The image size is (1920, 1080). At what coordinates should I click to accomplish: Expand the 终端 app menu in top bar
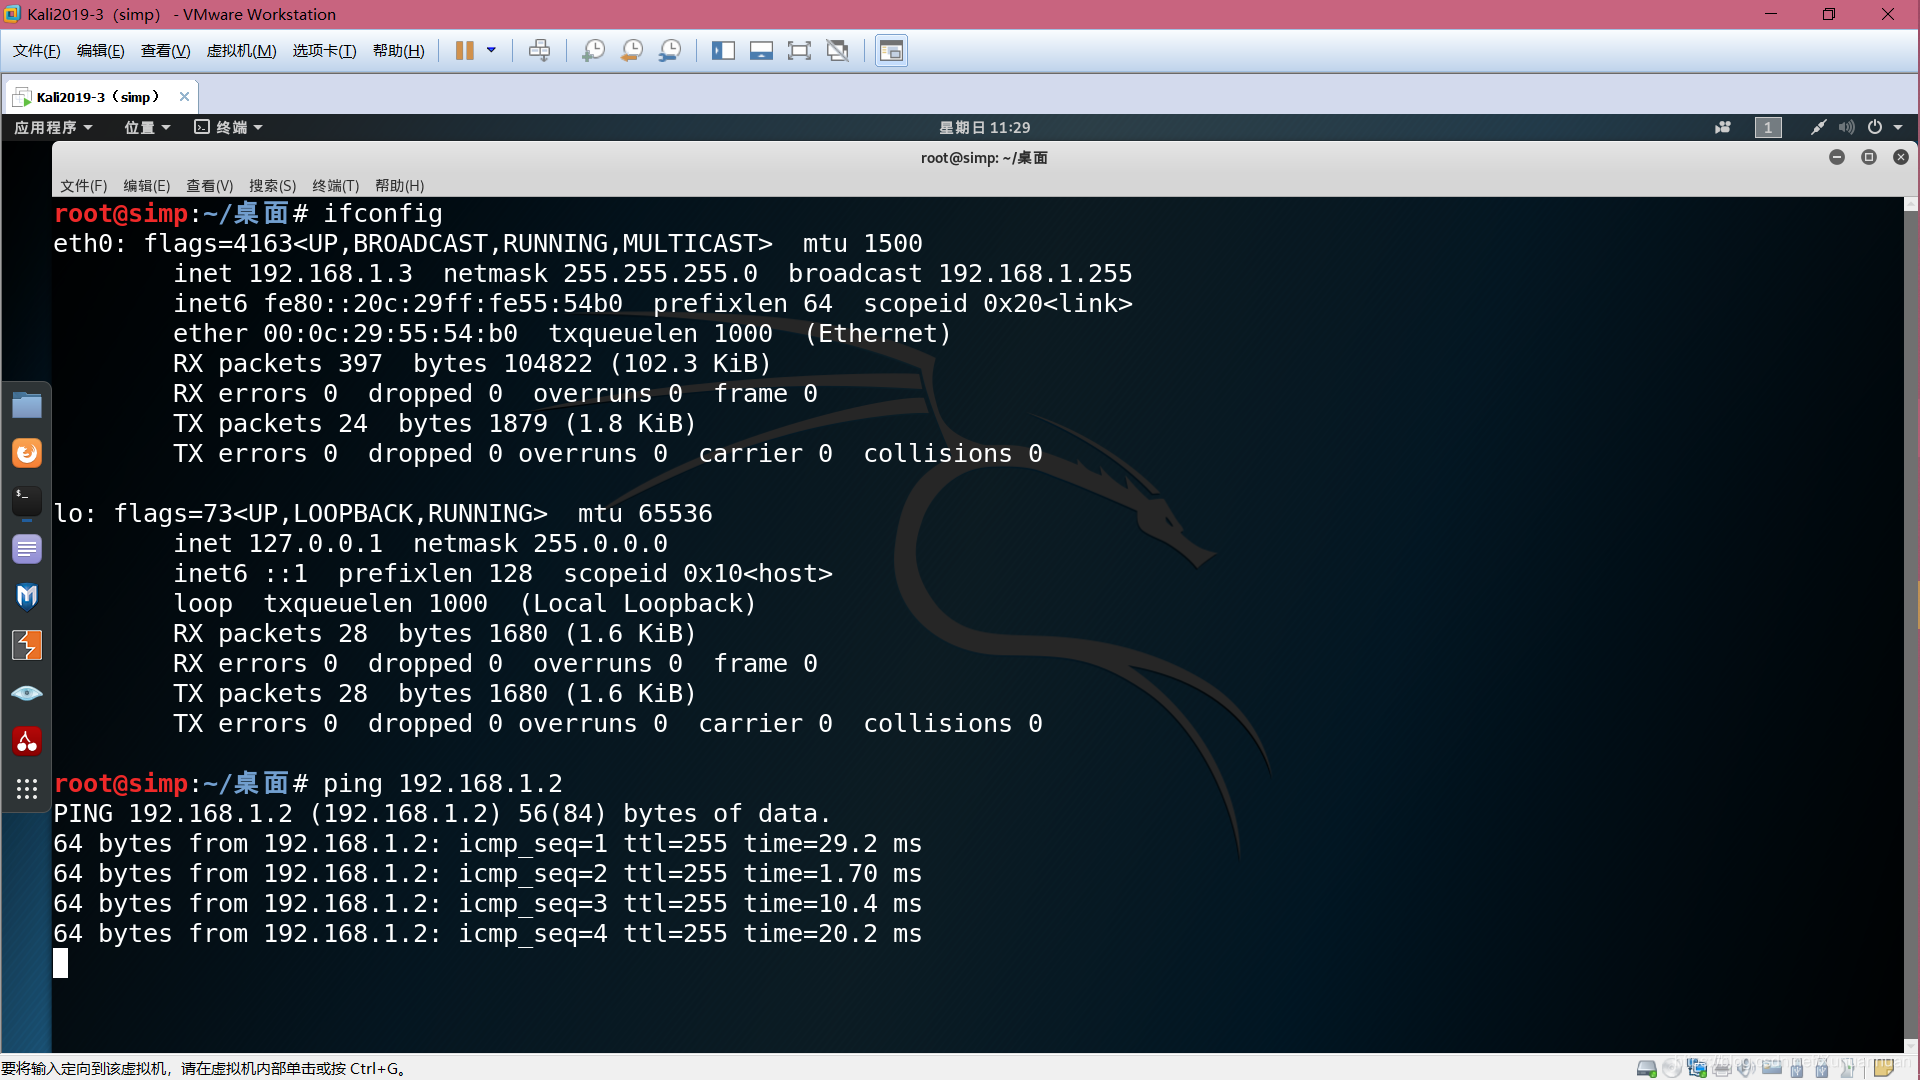[228, 127]
